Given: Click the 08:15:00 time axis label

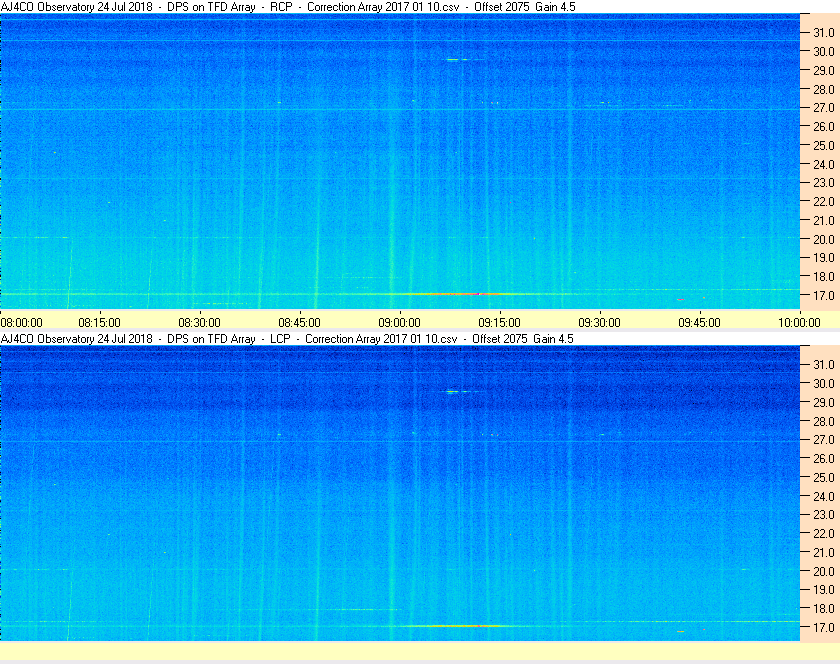Looking at the screenshot, I should pos(100,323).
